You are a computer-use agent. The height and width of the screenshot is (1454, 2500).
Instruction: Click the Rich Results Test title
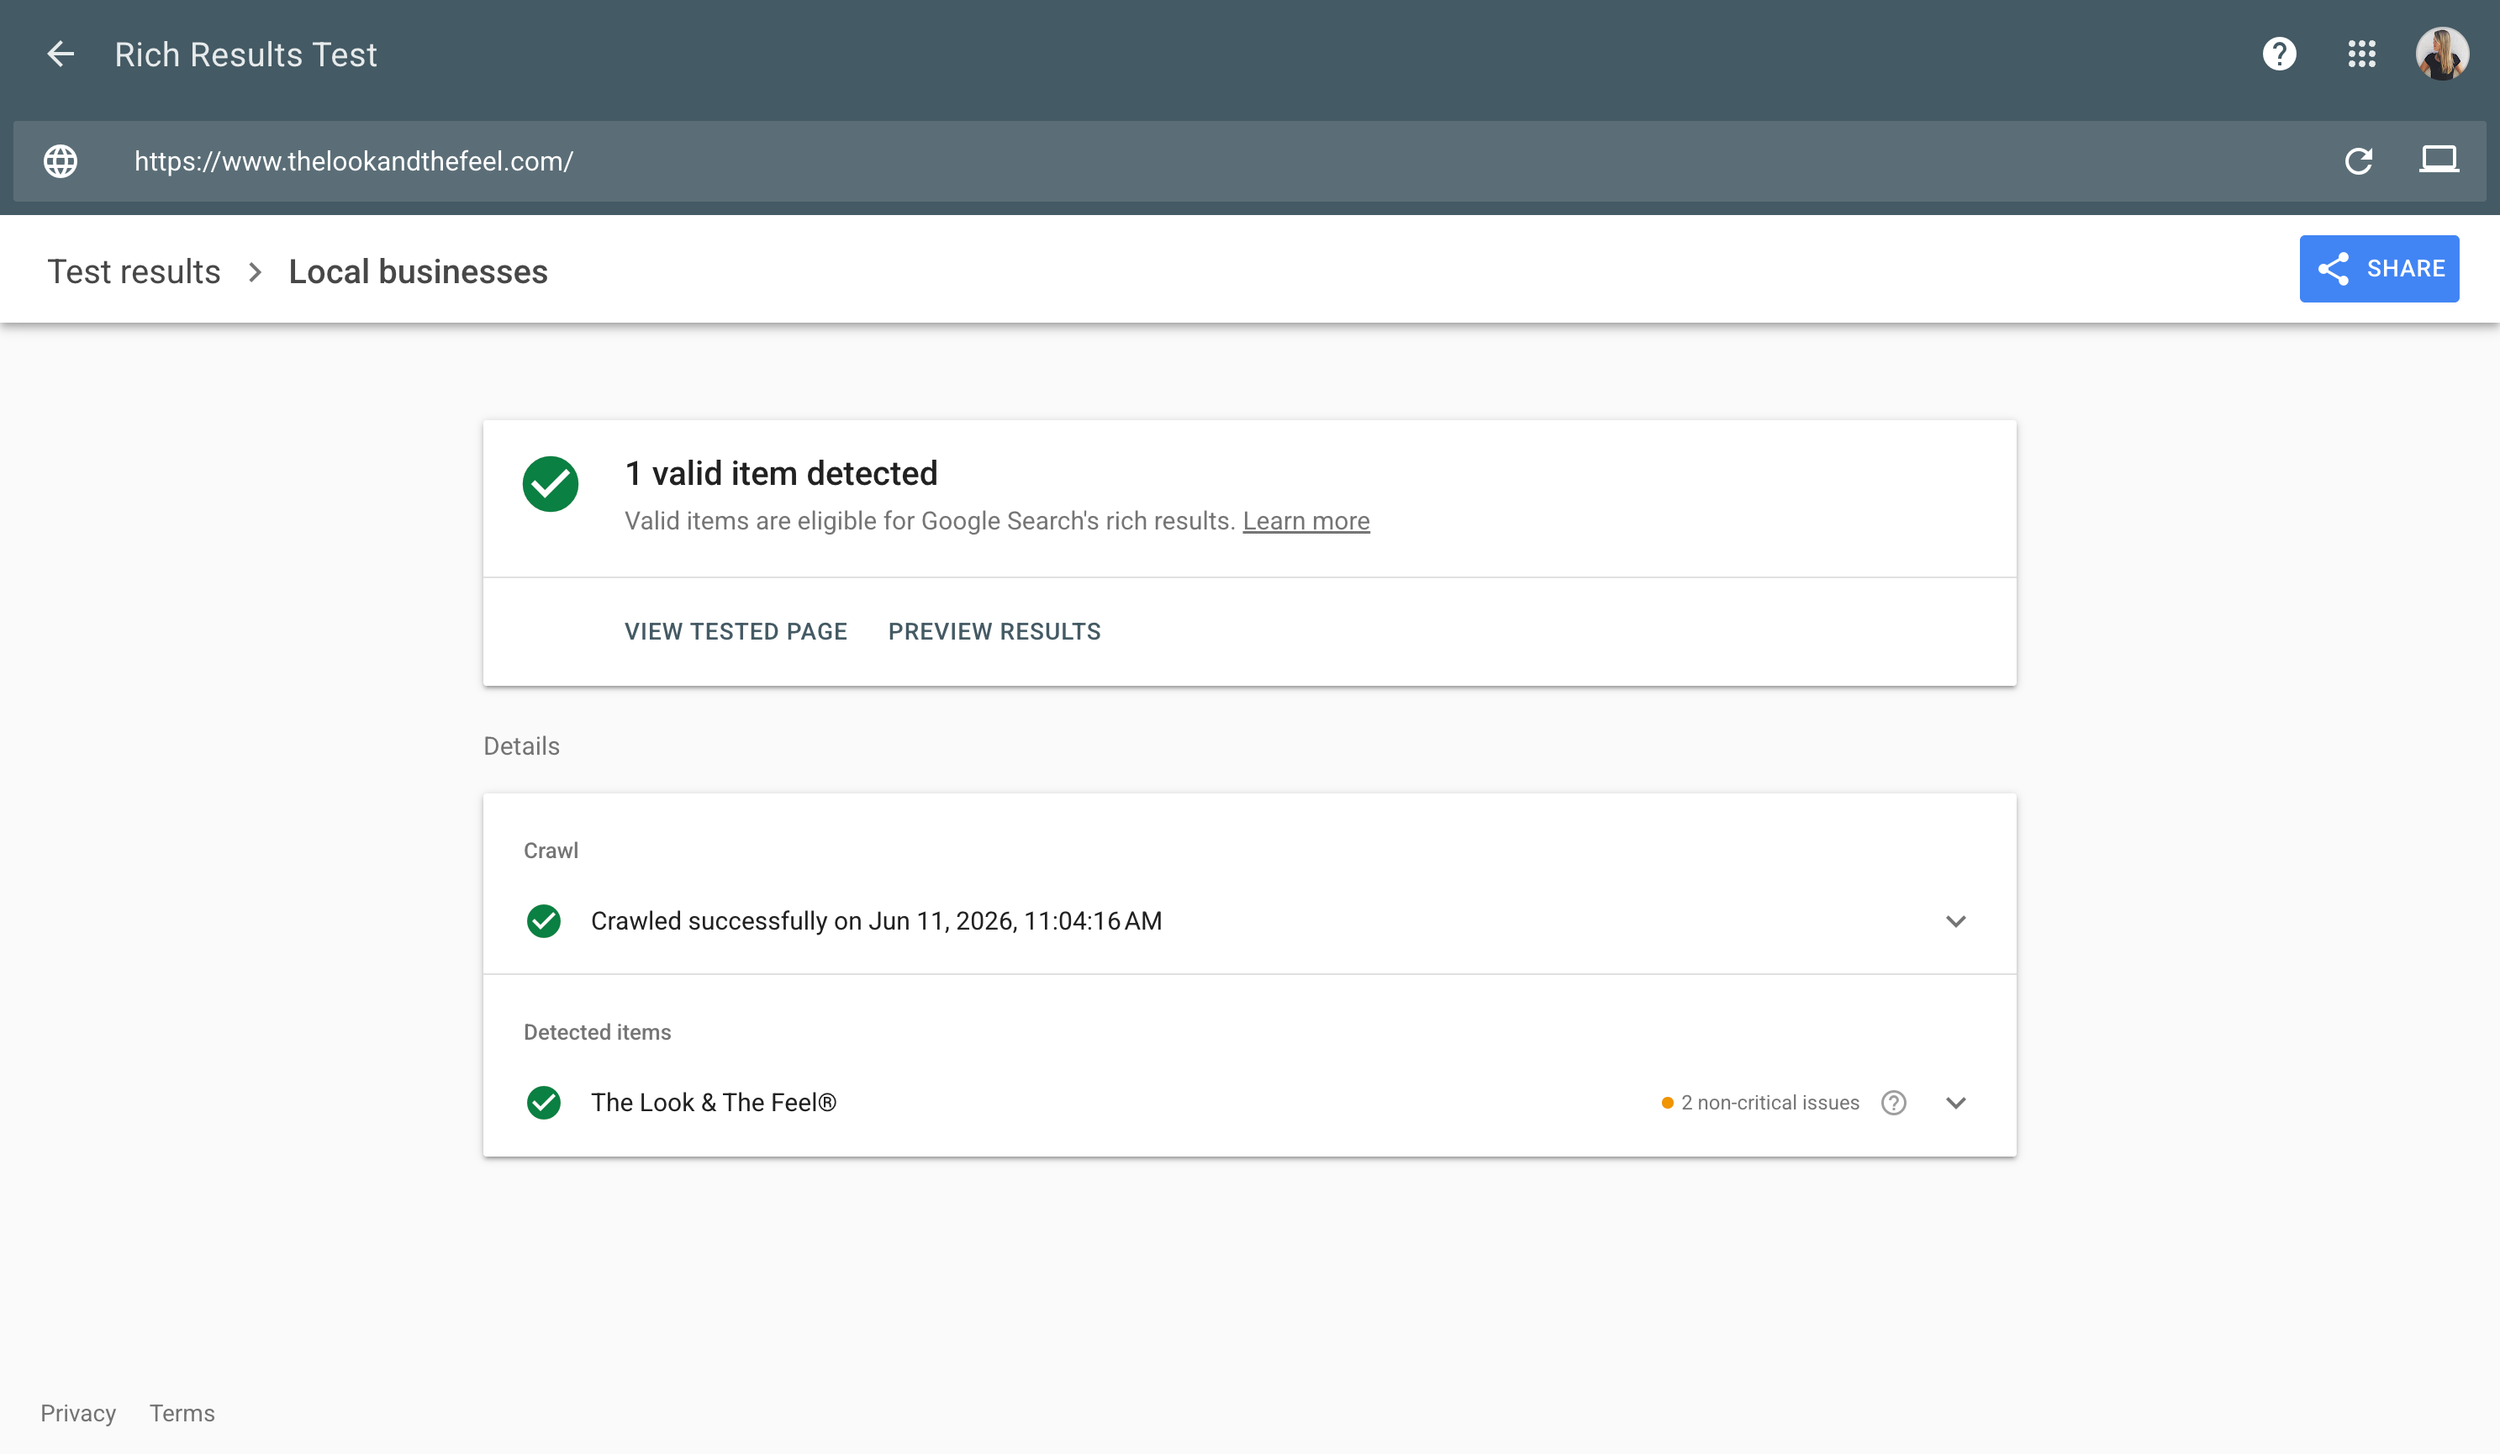tap(245, 54)
